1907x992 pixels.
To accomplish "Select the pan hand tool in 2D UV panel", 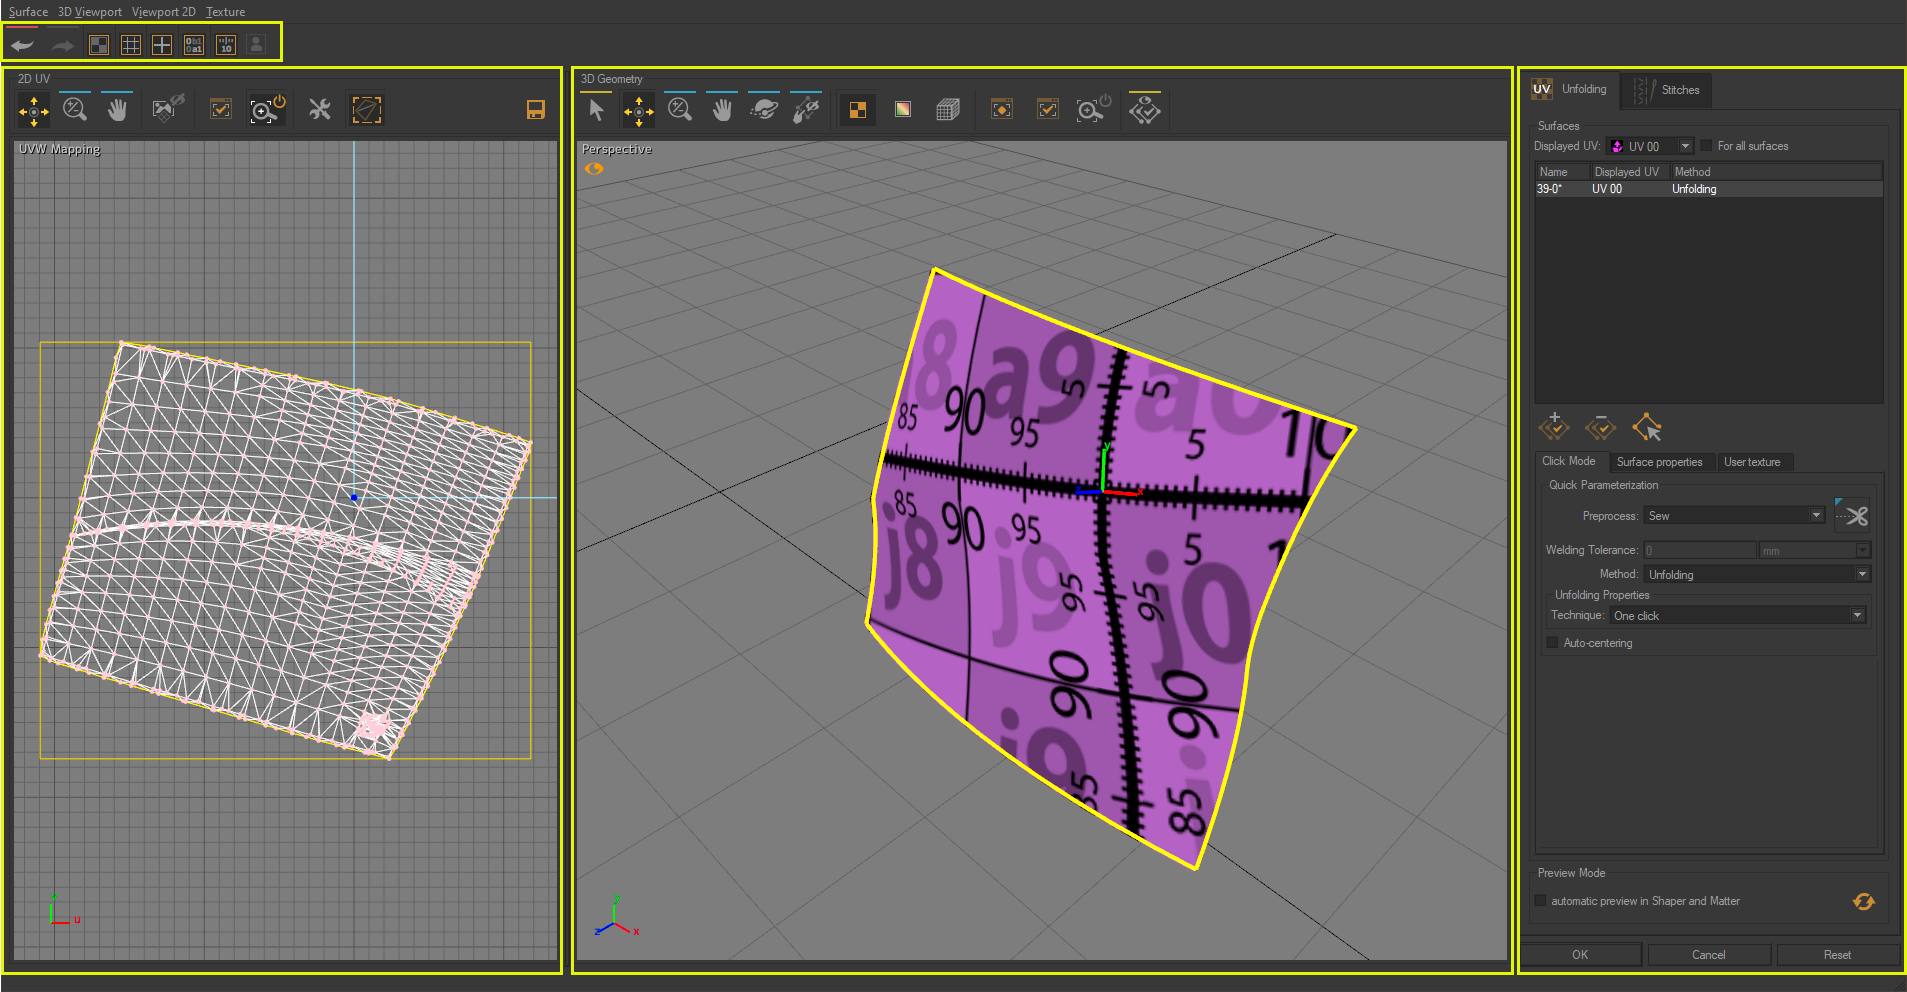I will (117, 109).
